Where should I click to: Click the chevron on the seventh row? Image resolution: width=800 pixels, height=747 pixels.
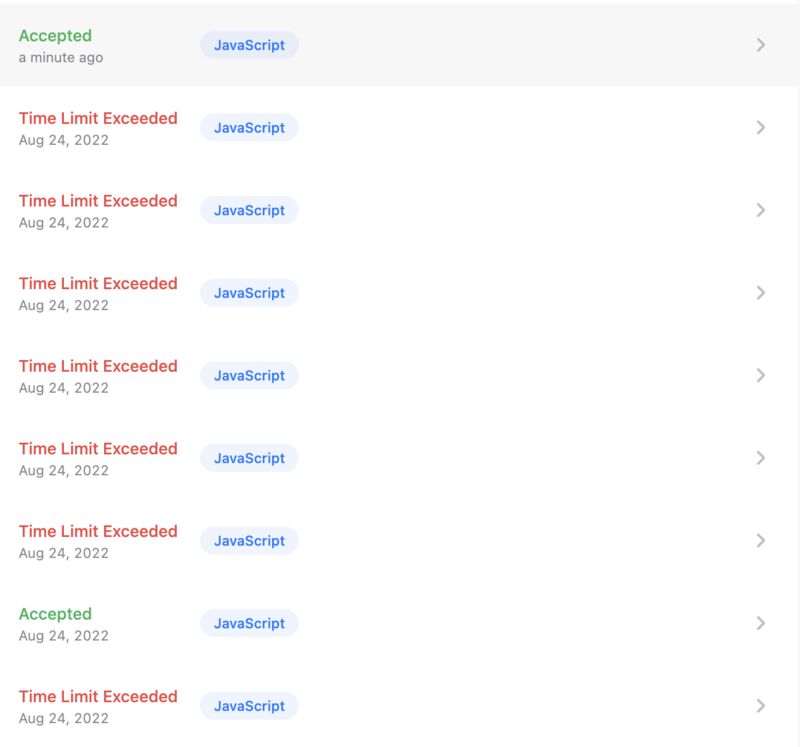pyautogui.click(x=760, y=541)
